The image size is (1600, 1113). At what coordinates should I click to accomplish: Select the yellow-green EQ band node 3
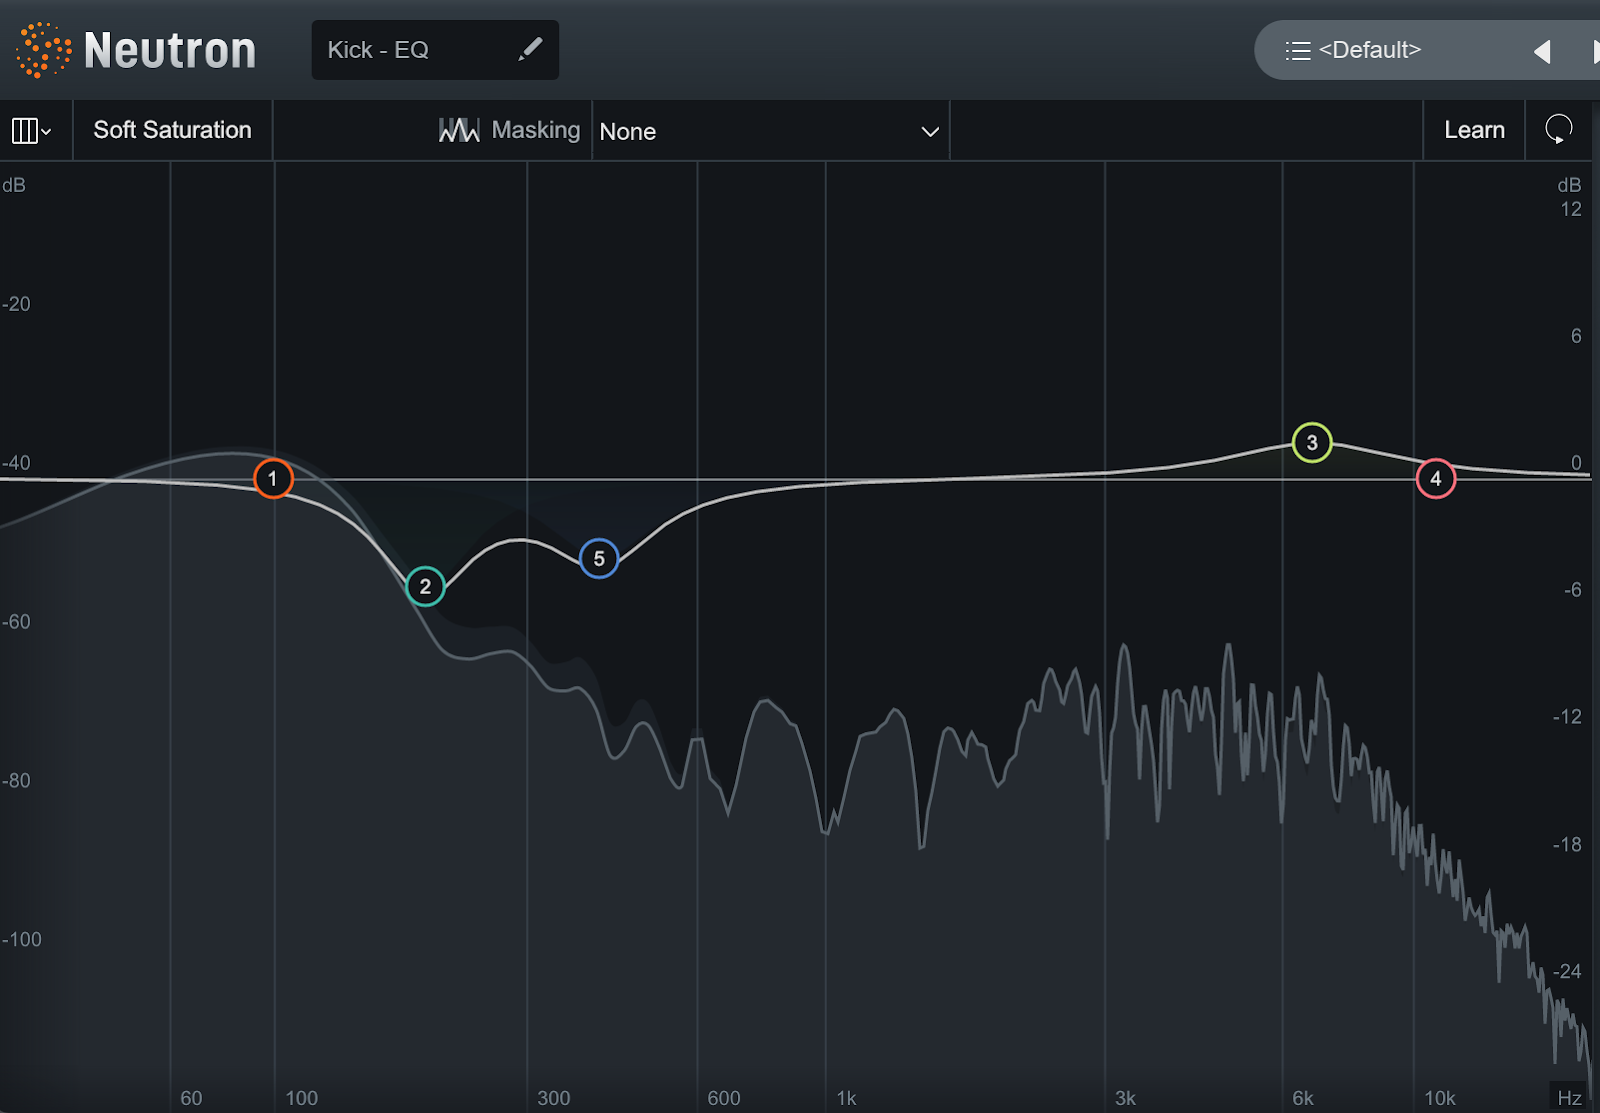[x=1311, y=442]
